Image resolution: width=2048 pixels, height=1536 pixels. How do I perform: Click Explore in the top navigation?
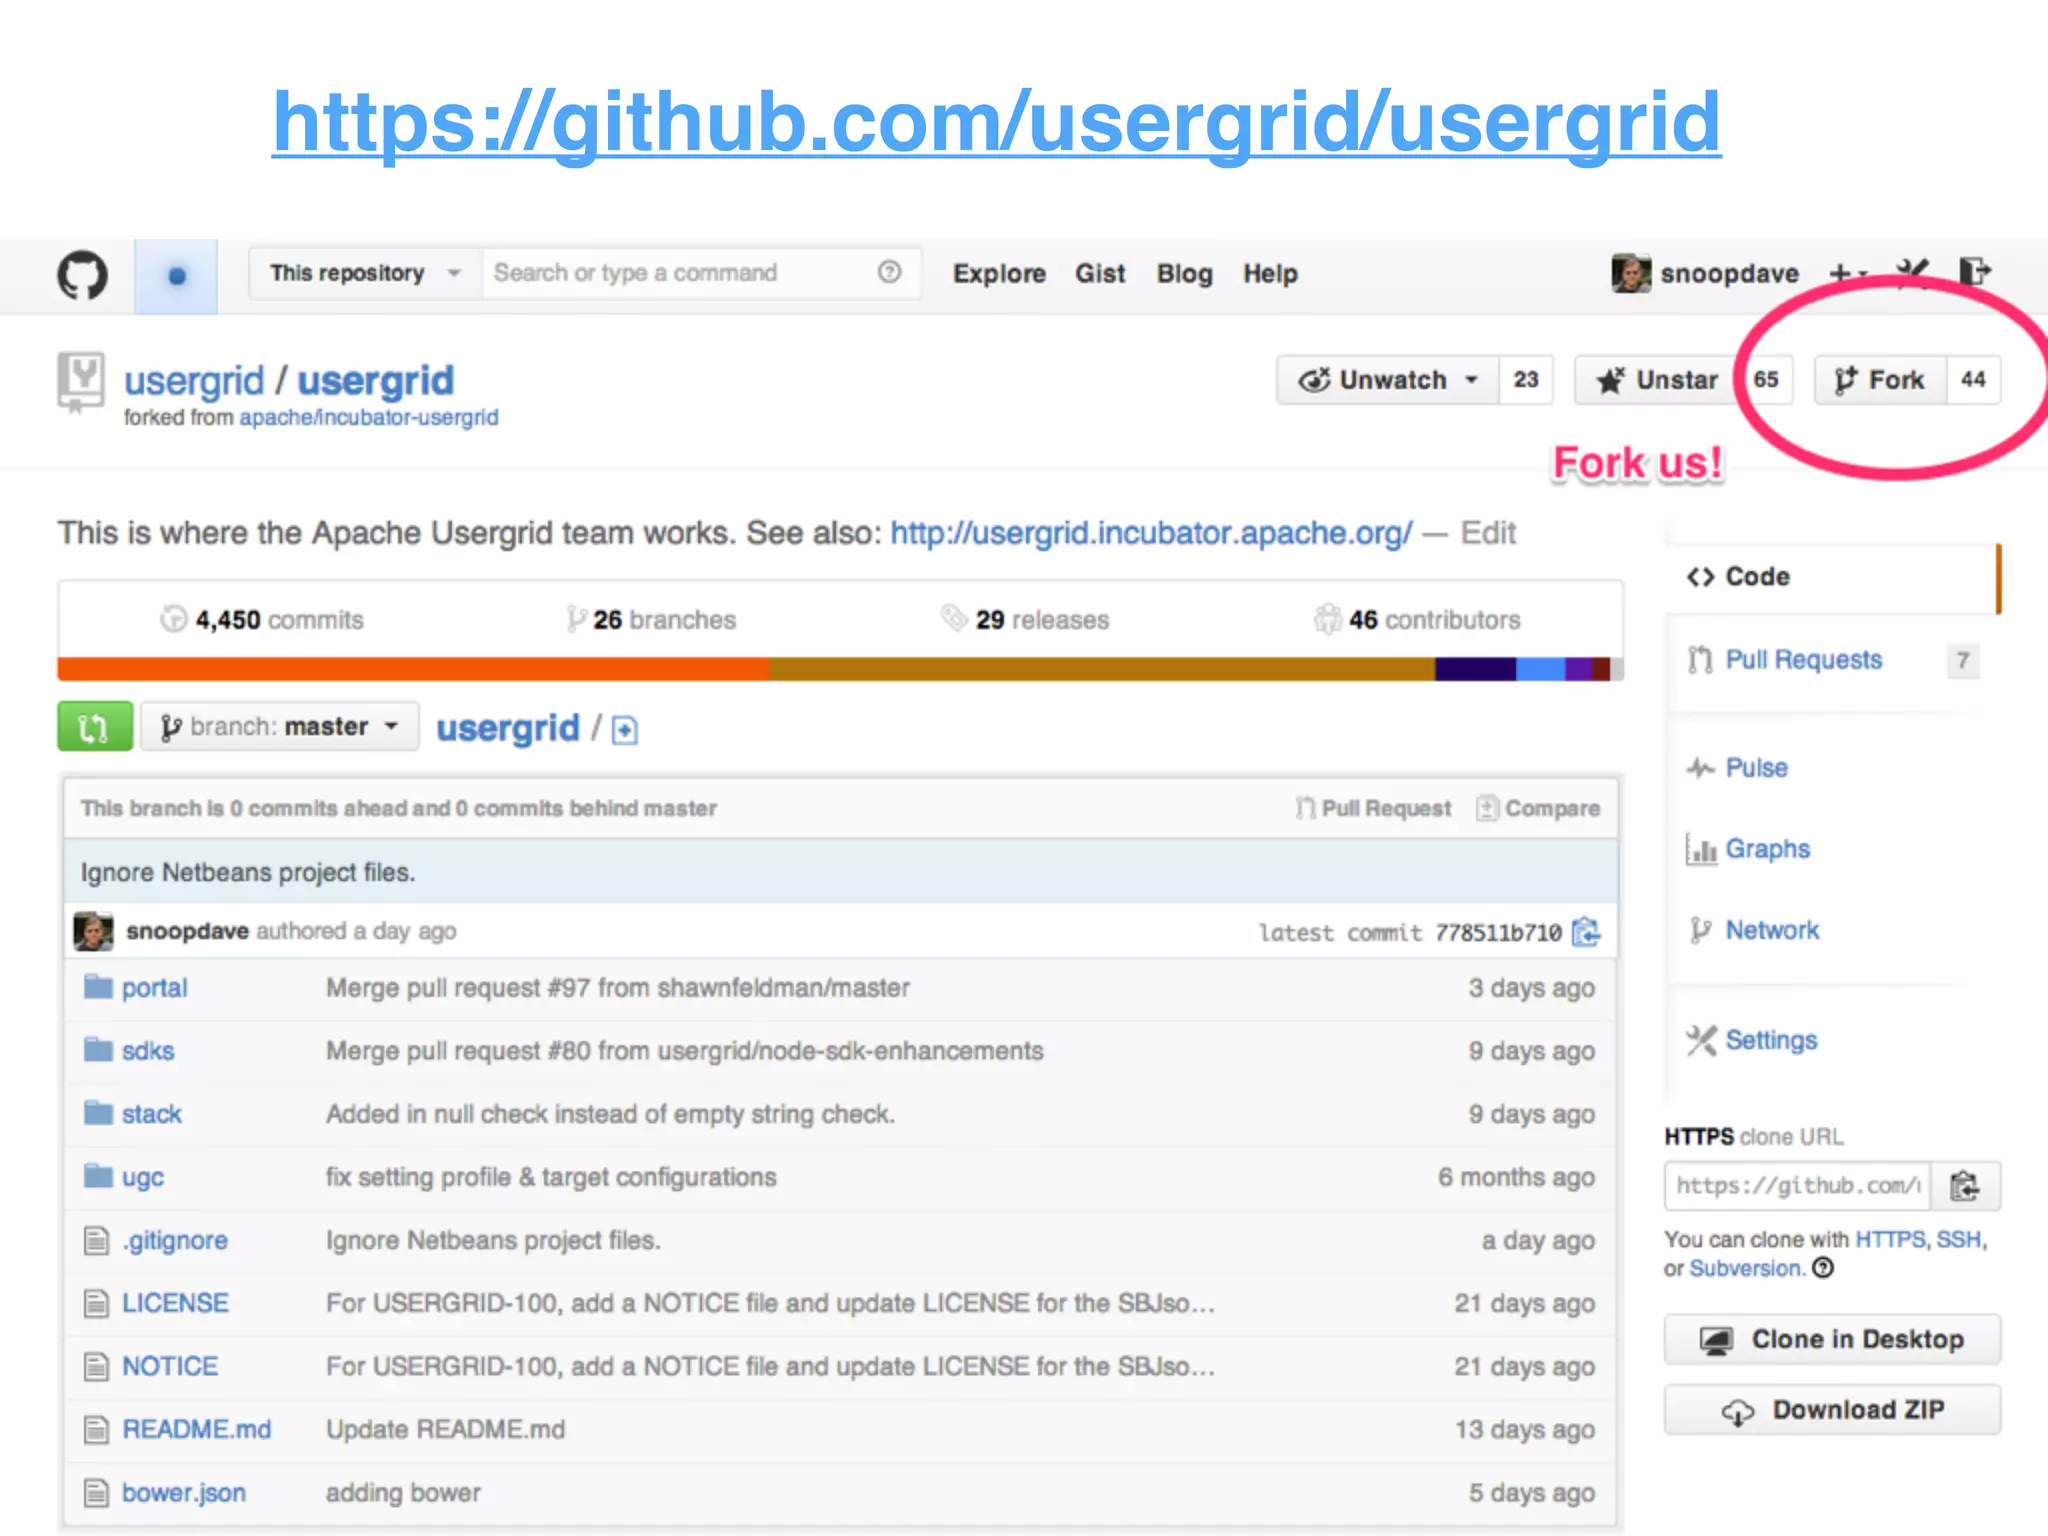coord(999,273)
